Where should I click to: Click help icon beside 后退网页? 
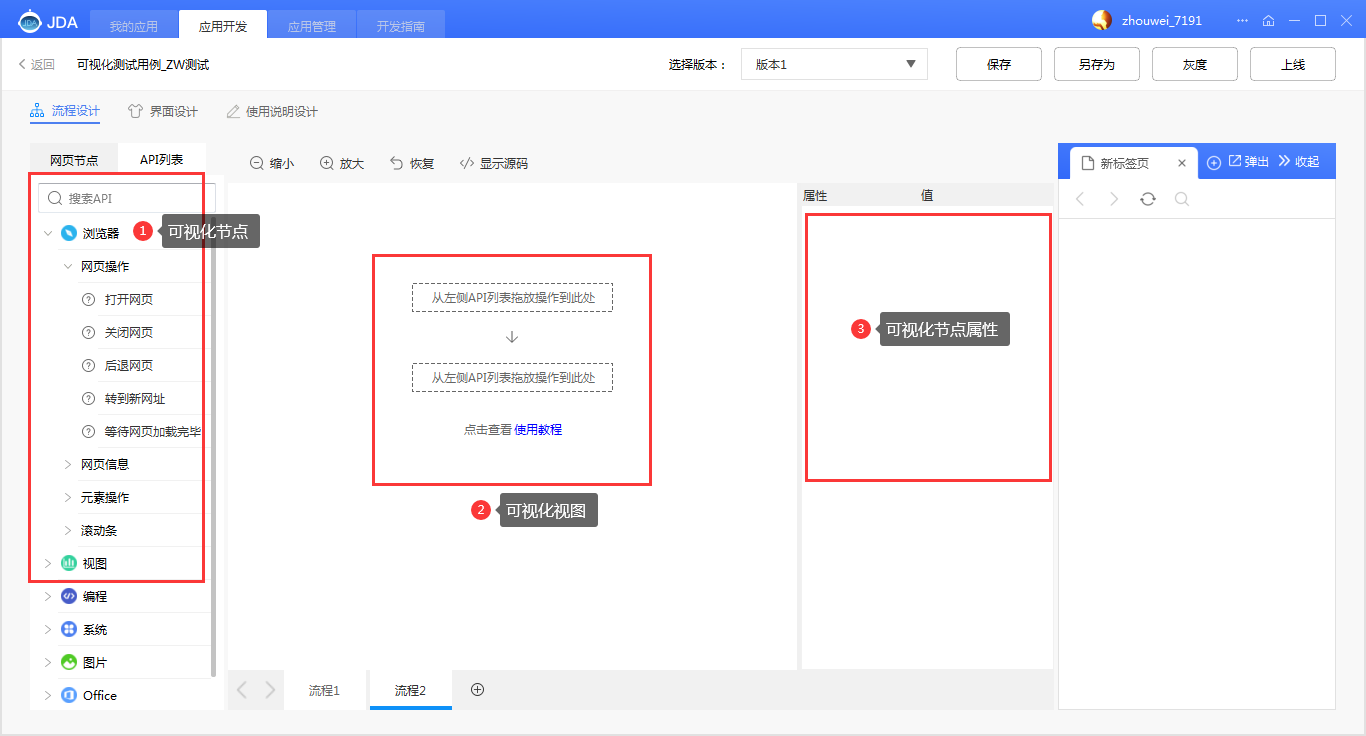coord(88,365)
